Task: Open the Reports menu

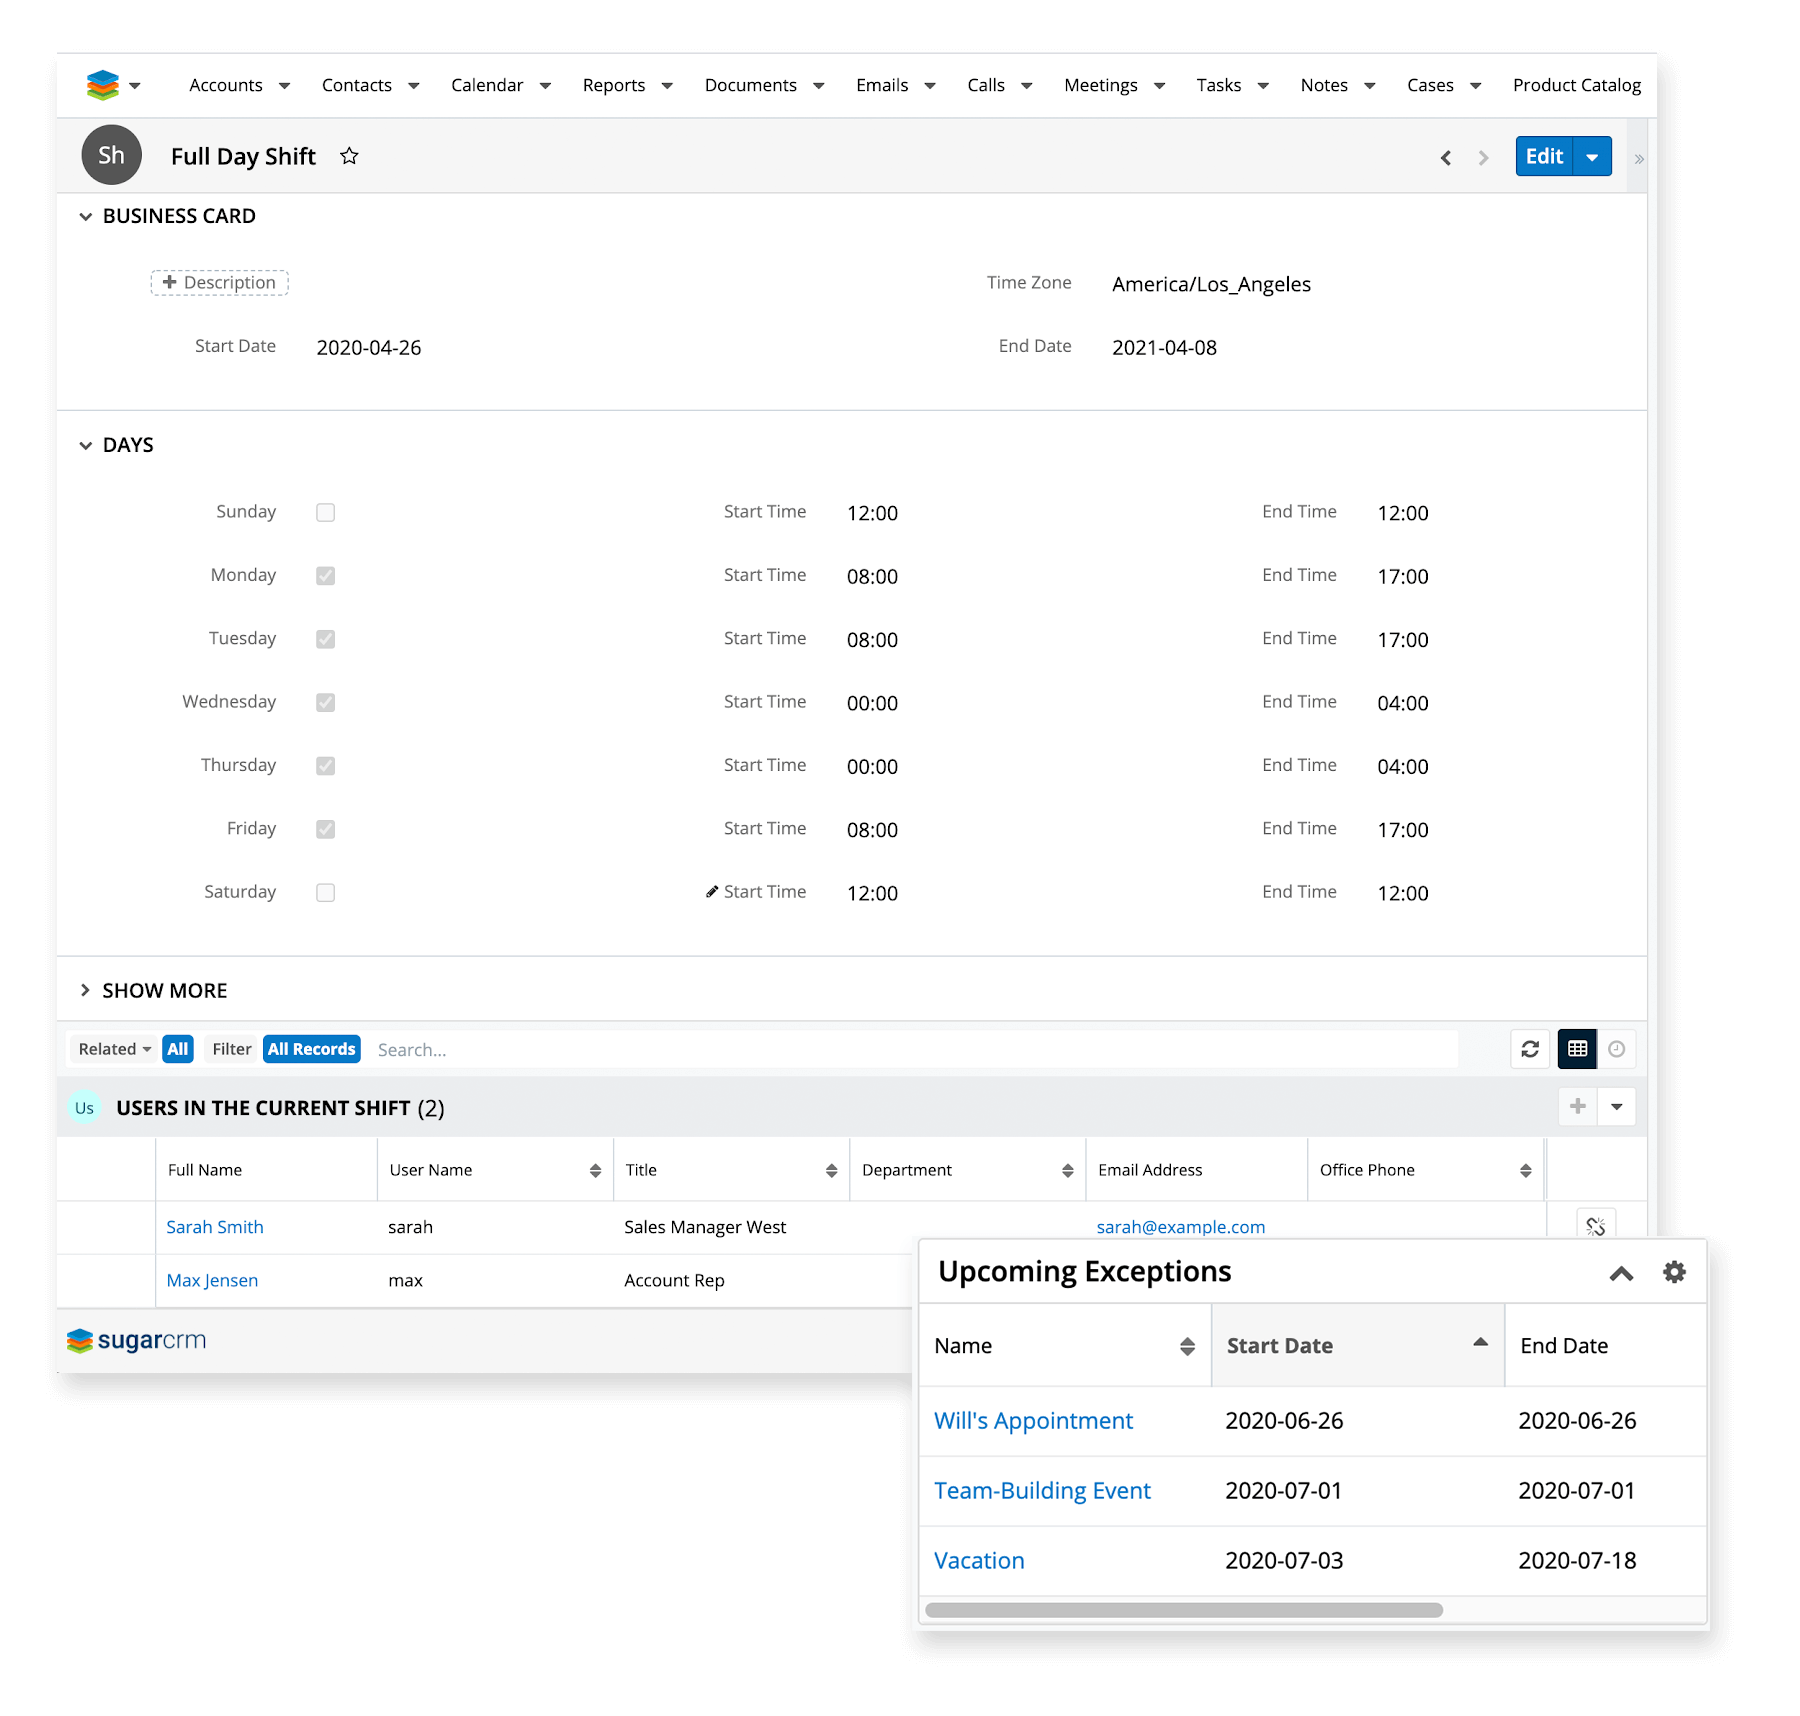Action: click(614, 85)
